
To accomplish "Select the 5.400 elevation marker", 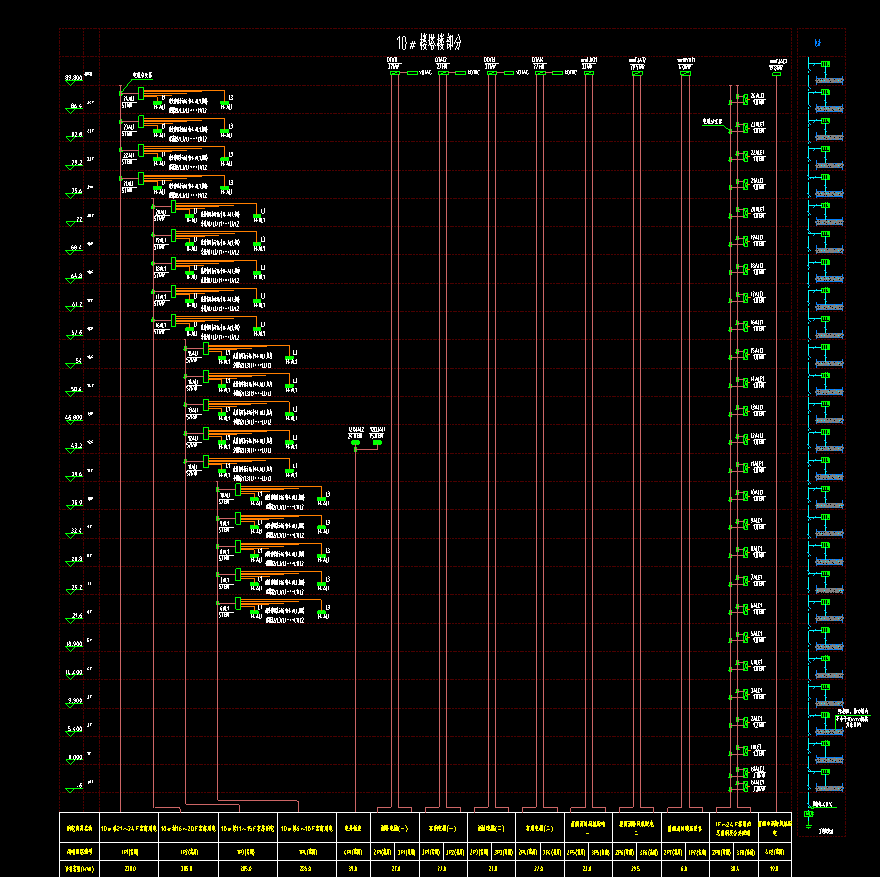I will (74, 729).
